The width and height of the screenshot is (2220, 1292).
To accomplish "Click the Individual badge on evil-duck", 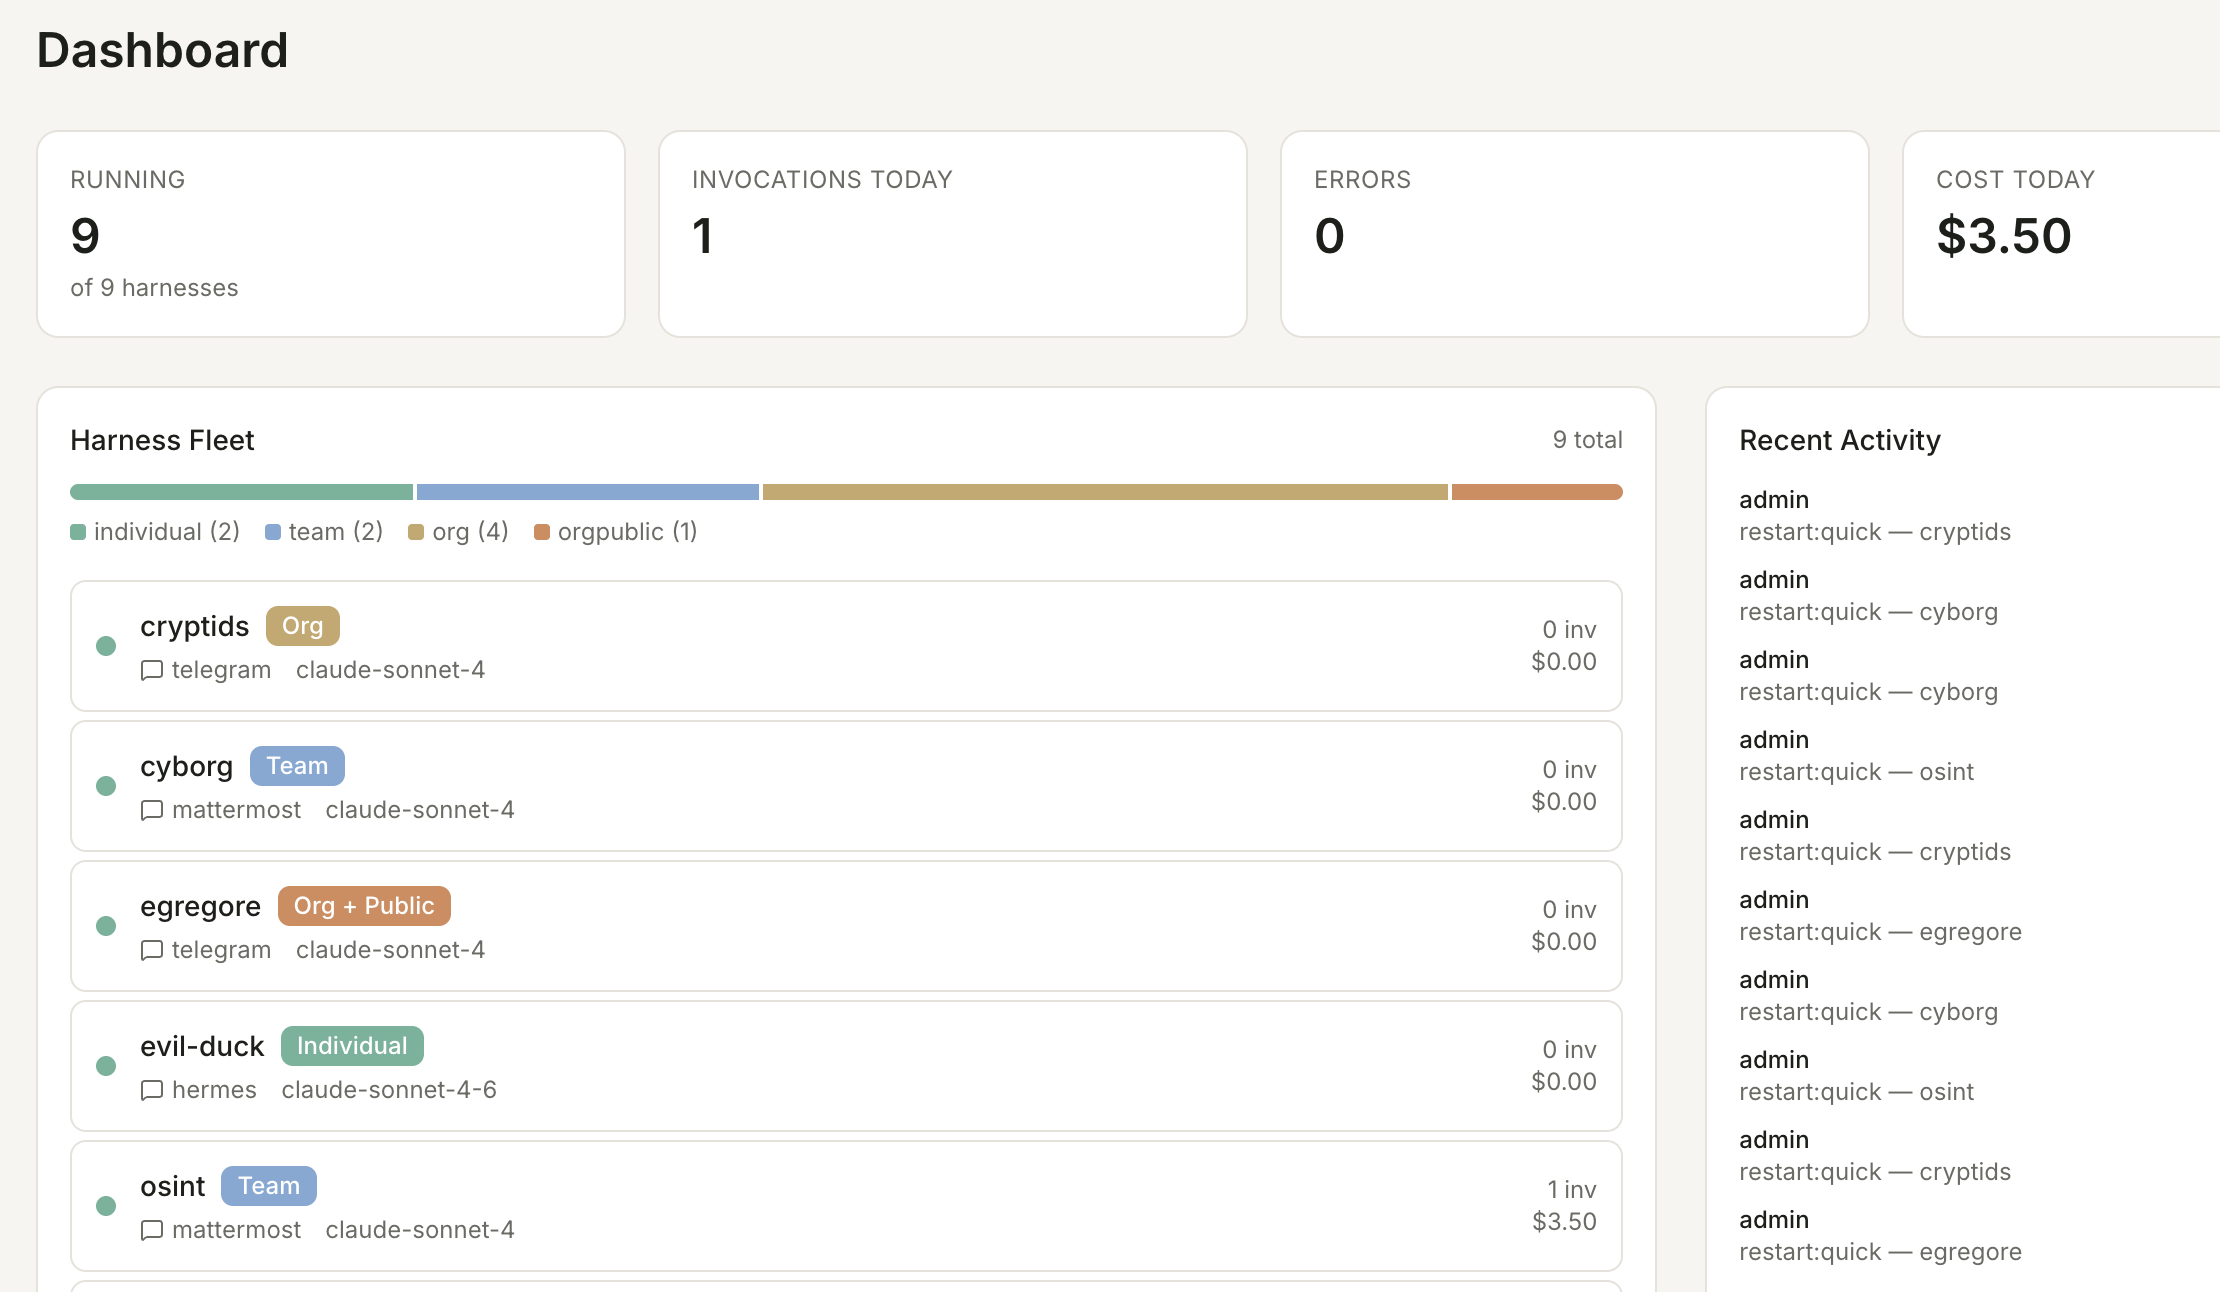I will point(352,1046).
